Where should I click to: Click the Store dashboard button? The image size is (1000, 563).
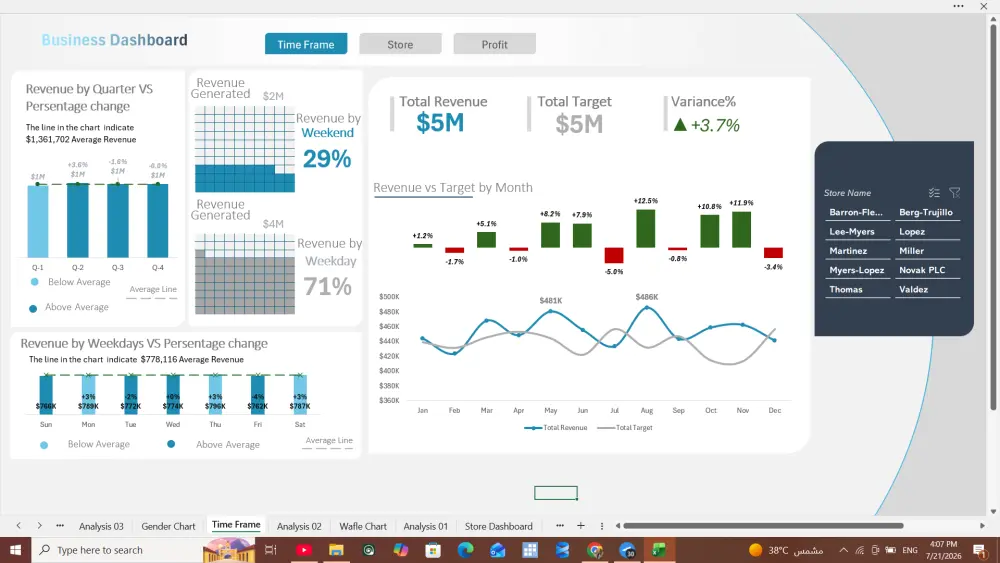click(x=401, y=44)
